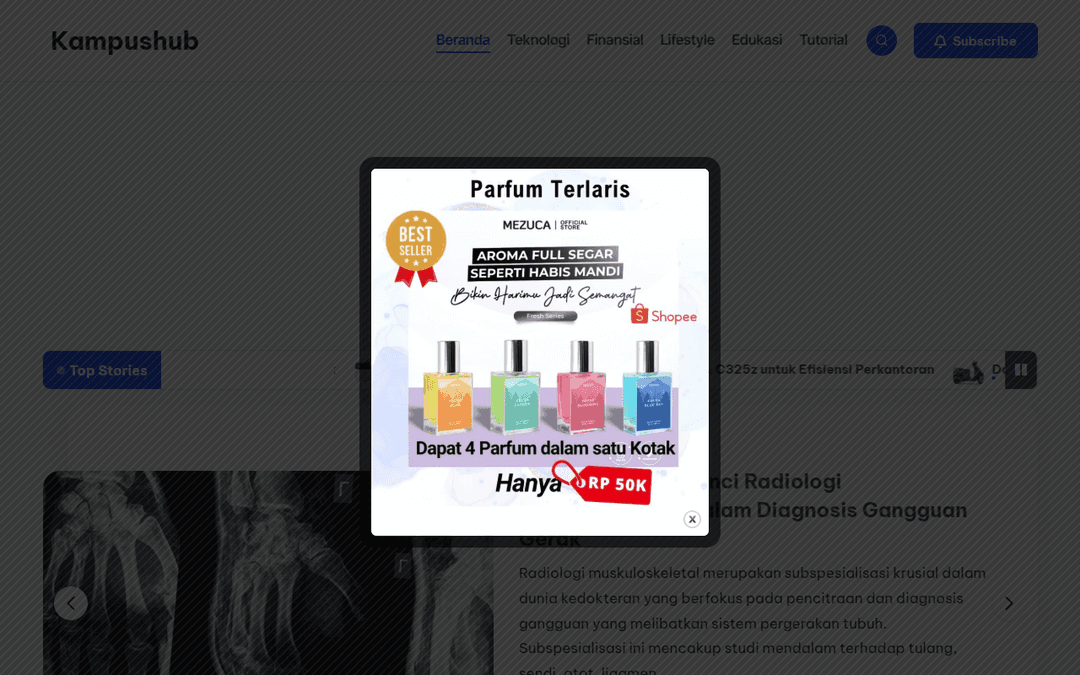The image size is (1080, 675).
Task: Show next slide in article carousel
Action: tap(1008, 603)
